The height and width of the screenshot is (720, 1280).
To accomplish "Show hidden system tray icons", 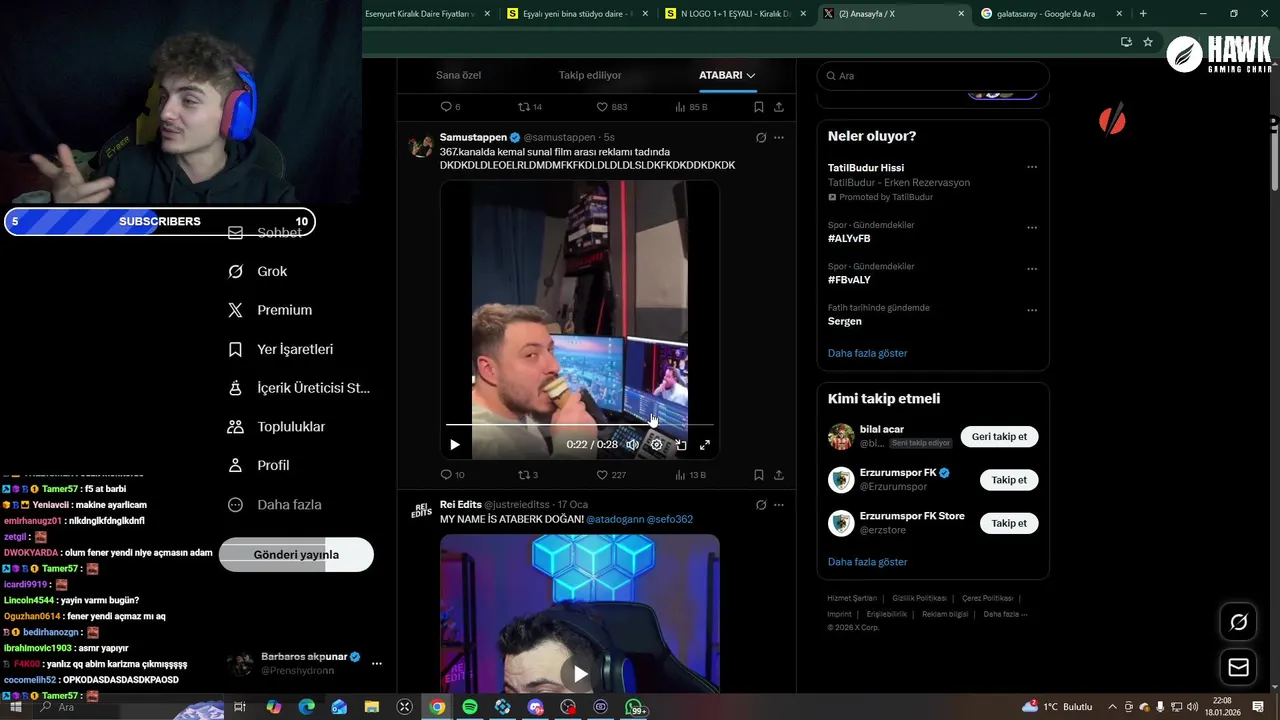I will tap(1113, 707).
